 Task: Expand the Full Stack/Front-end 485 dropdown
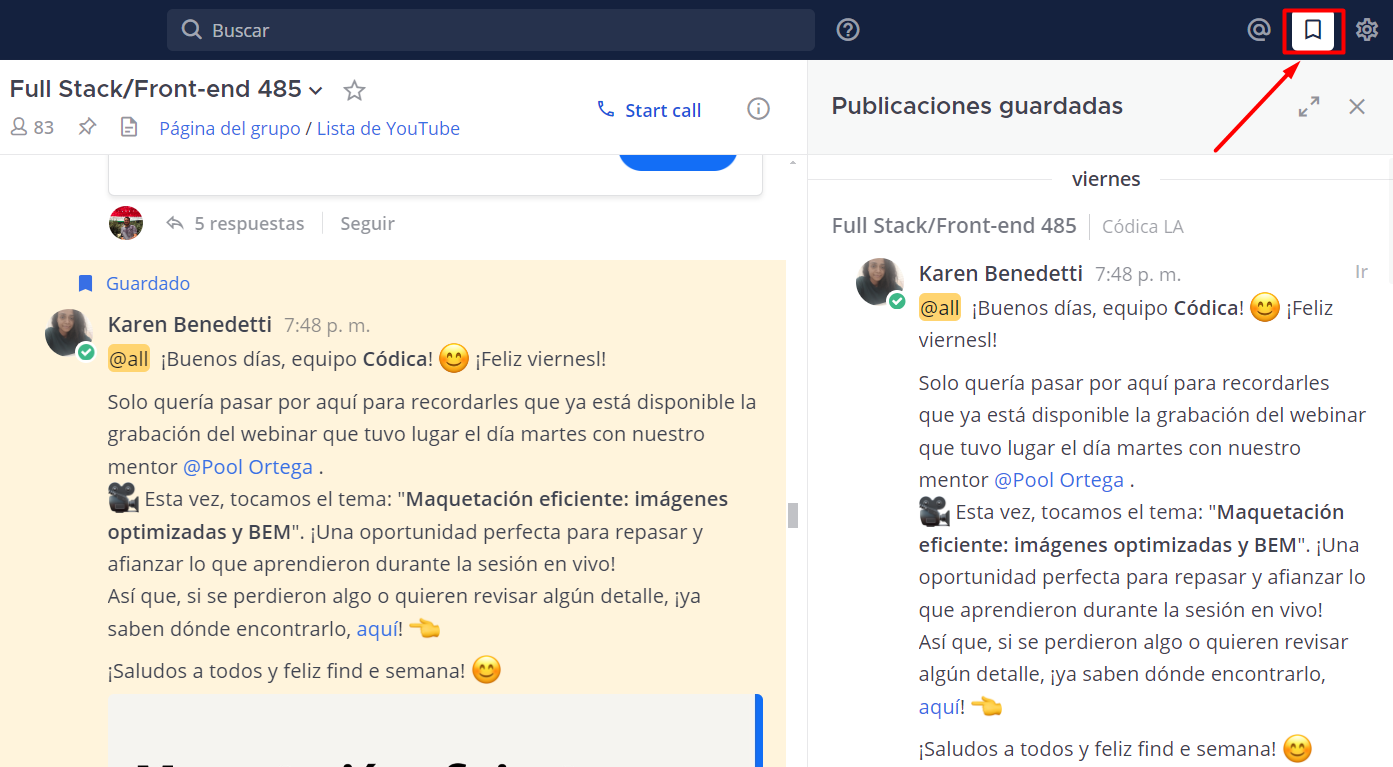pyautogui.click(x=316, y=89)
